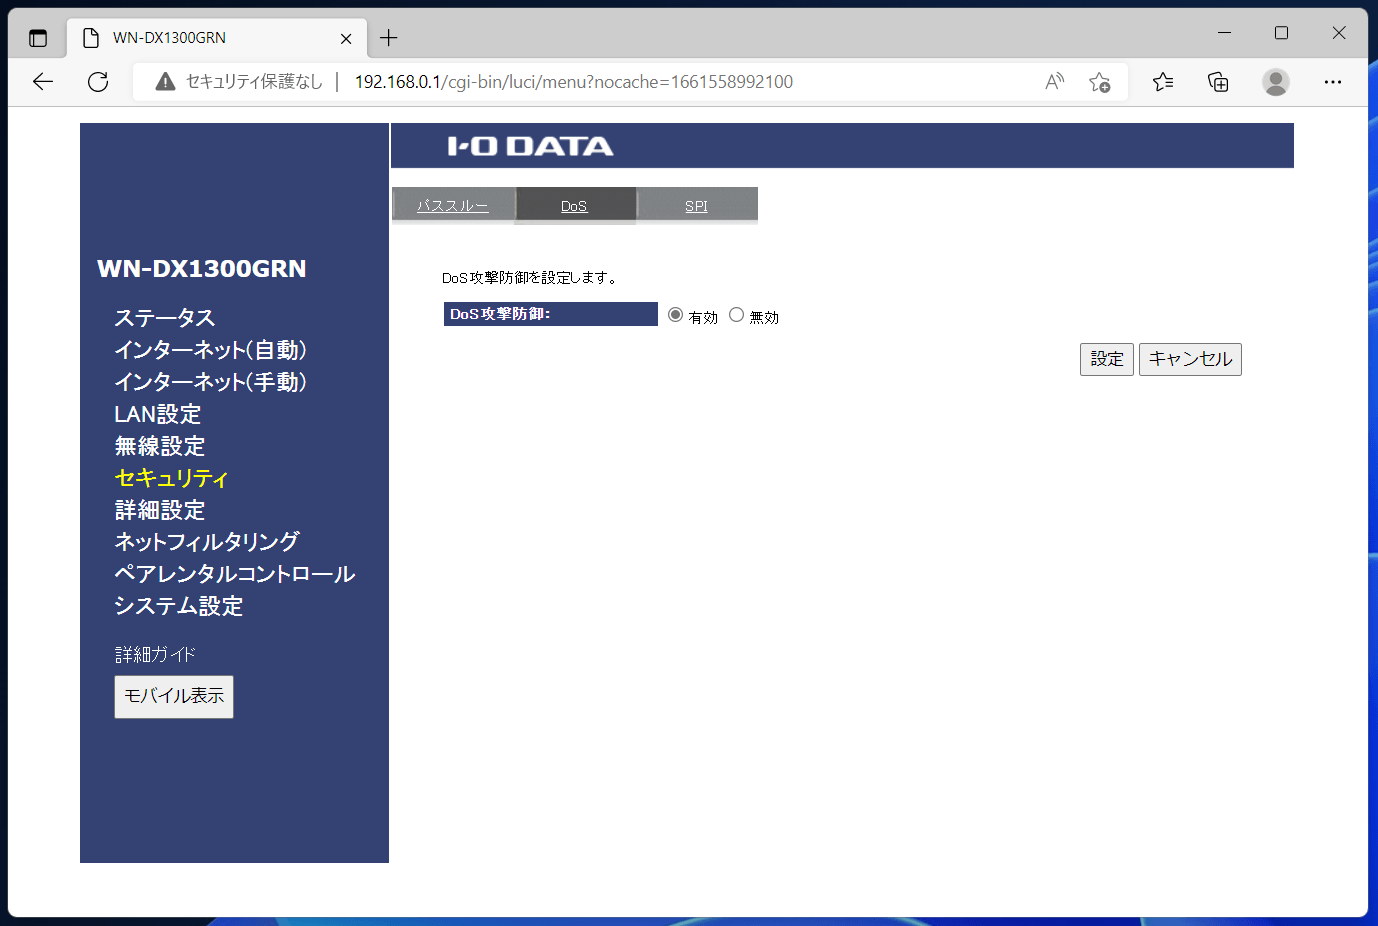
Task: Open ネットフィルタリング in the sidebar
Action: [x=207, y=542]
